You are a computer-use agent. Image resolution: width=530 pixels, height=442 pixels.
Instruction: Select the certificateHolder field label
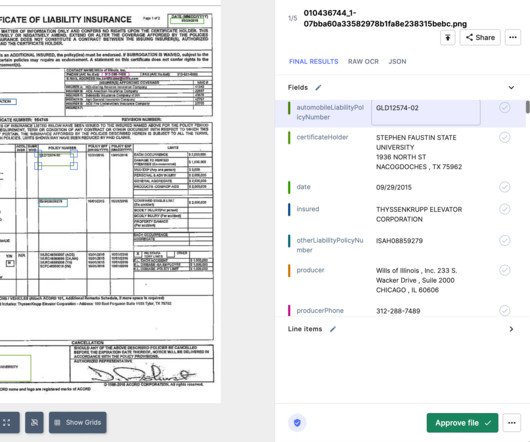[x=322, y=137]
